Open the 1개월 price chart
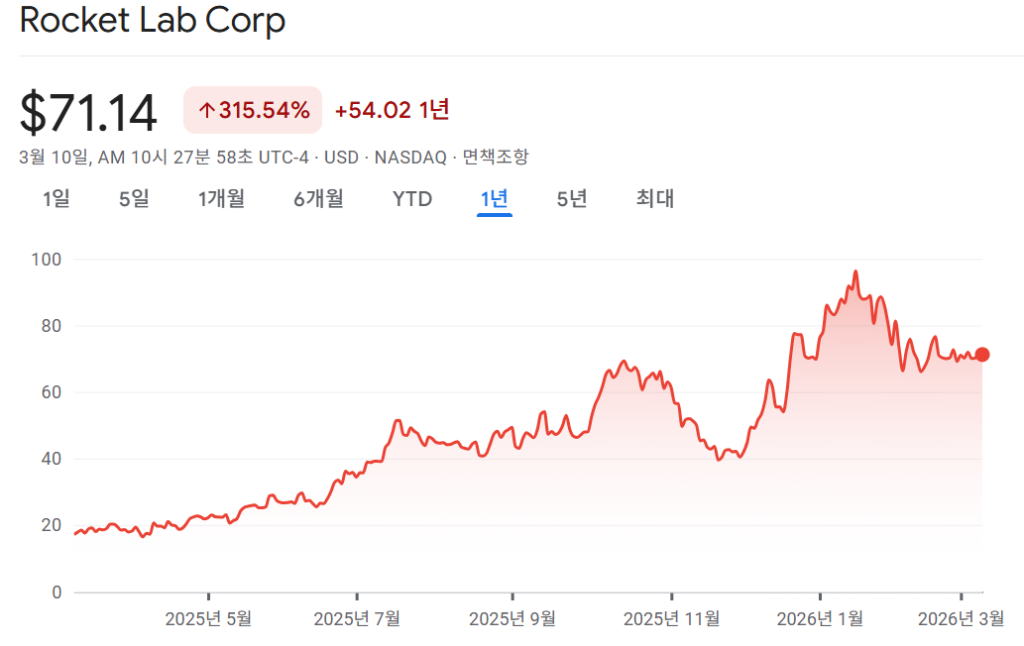This screenshot has width=1024, height=646. point(221,198)
